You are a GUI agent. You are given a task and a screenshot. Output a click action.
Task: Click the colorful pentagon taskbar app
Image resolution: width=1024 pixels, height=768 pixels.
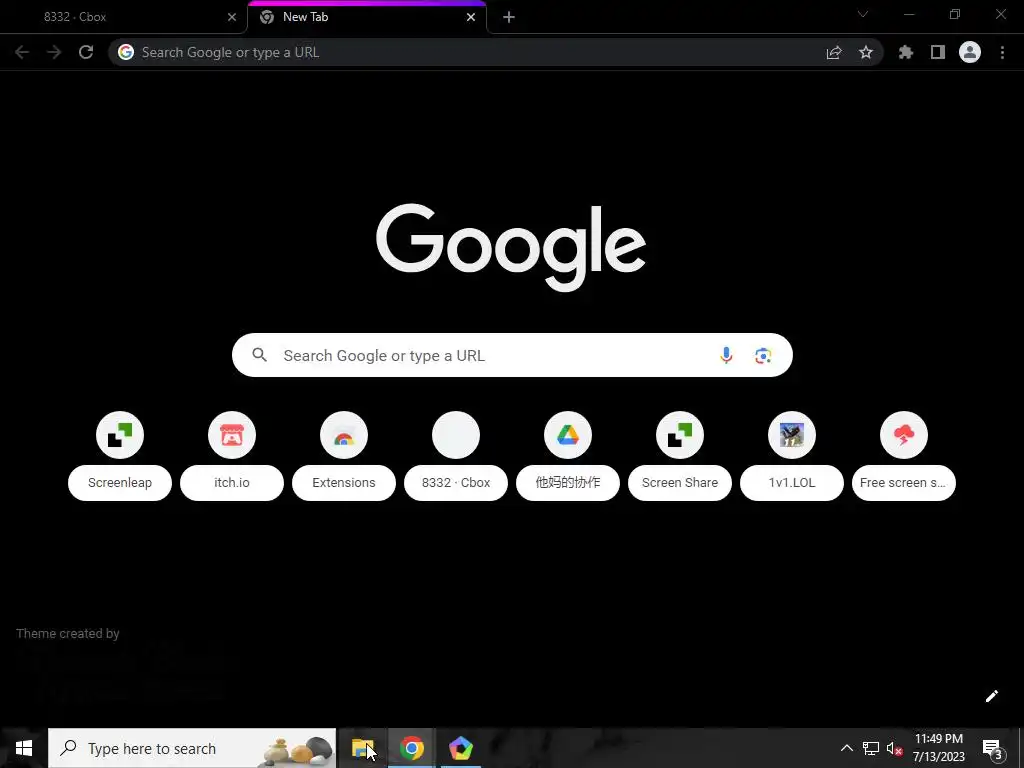(460, 748)
